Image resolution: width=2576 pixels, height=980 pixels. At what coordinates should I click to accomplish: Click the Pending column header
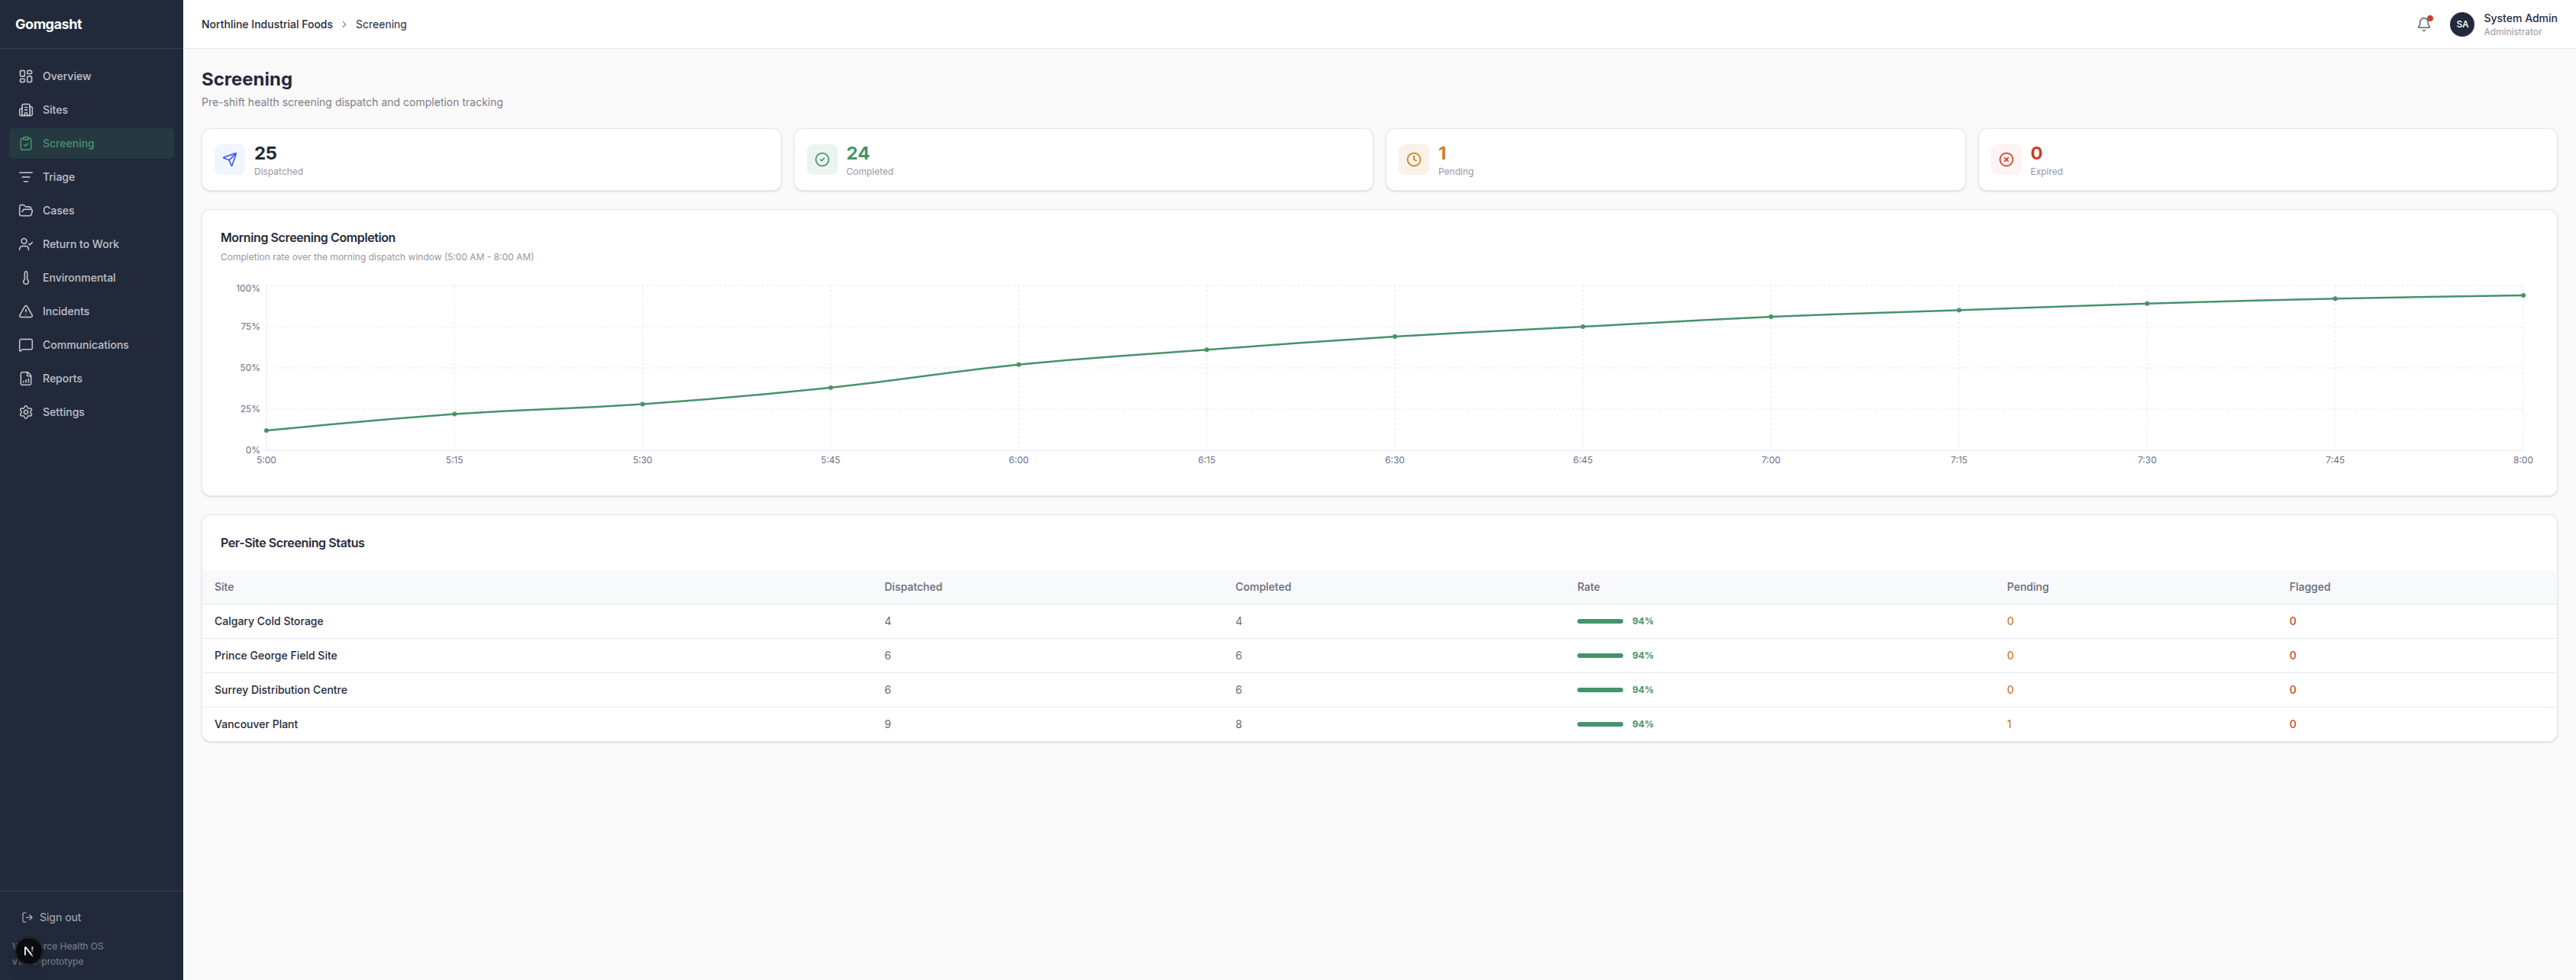tap(2027, 587)
